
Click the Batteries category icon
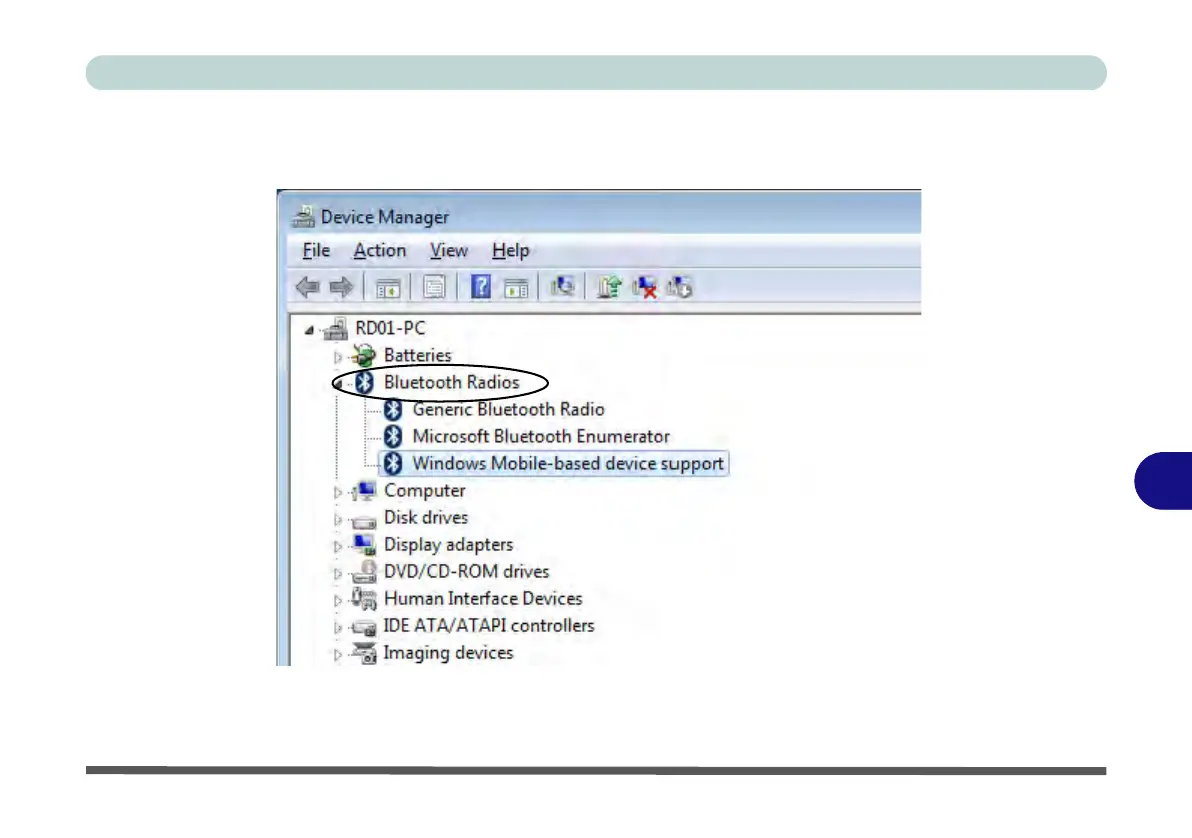point(364,355)
